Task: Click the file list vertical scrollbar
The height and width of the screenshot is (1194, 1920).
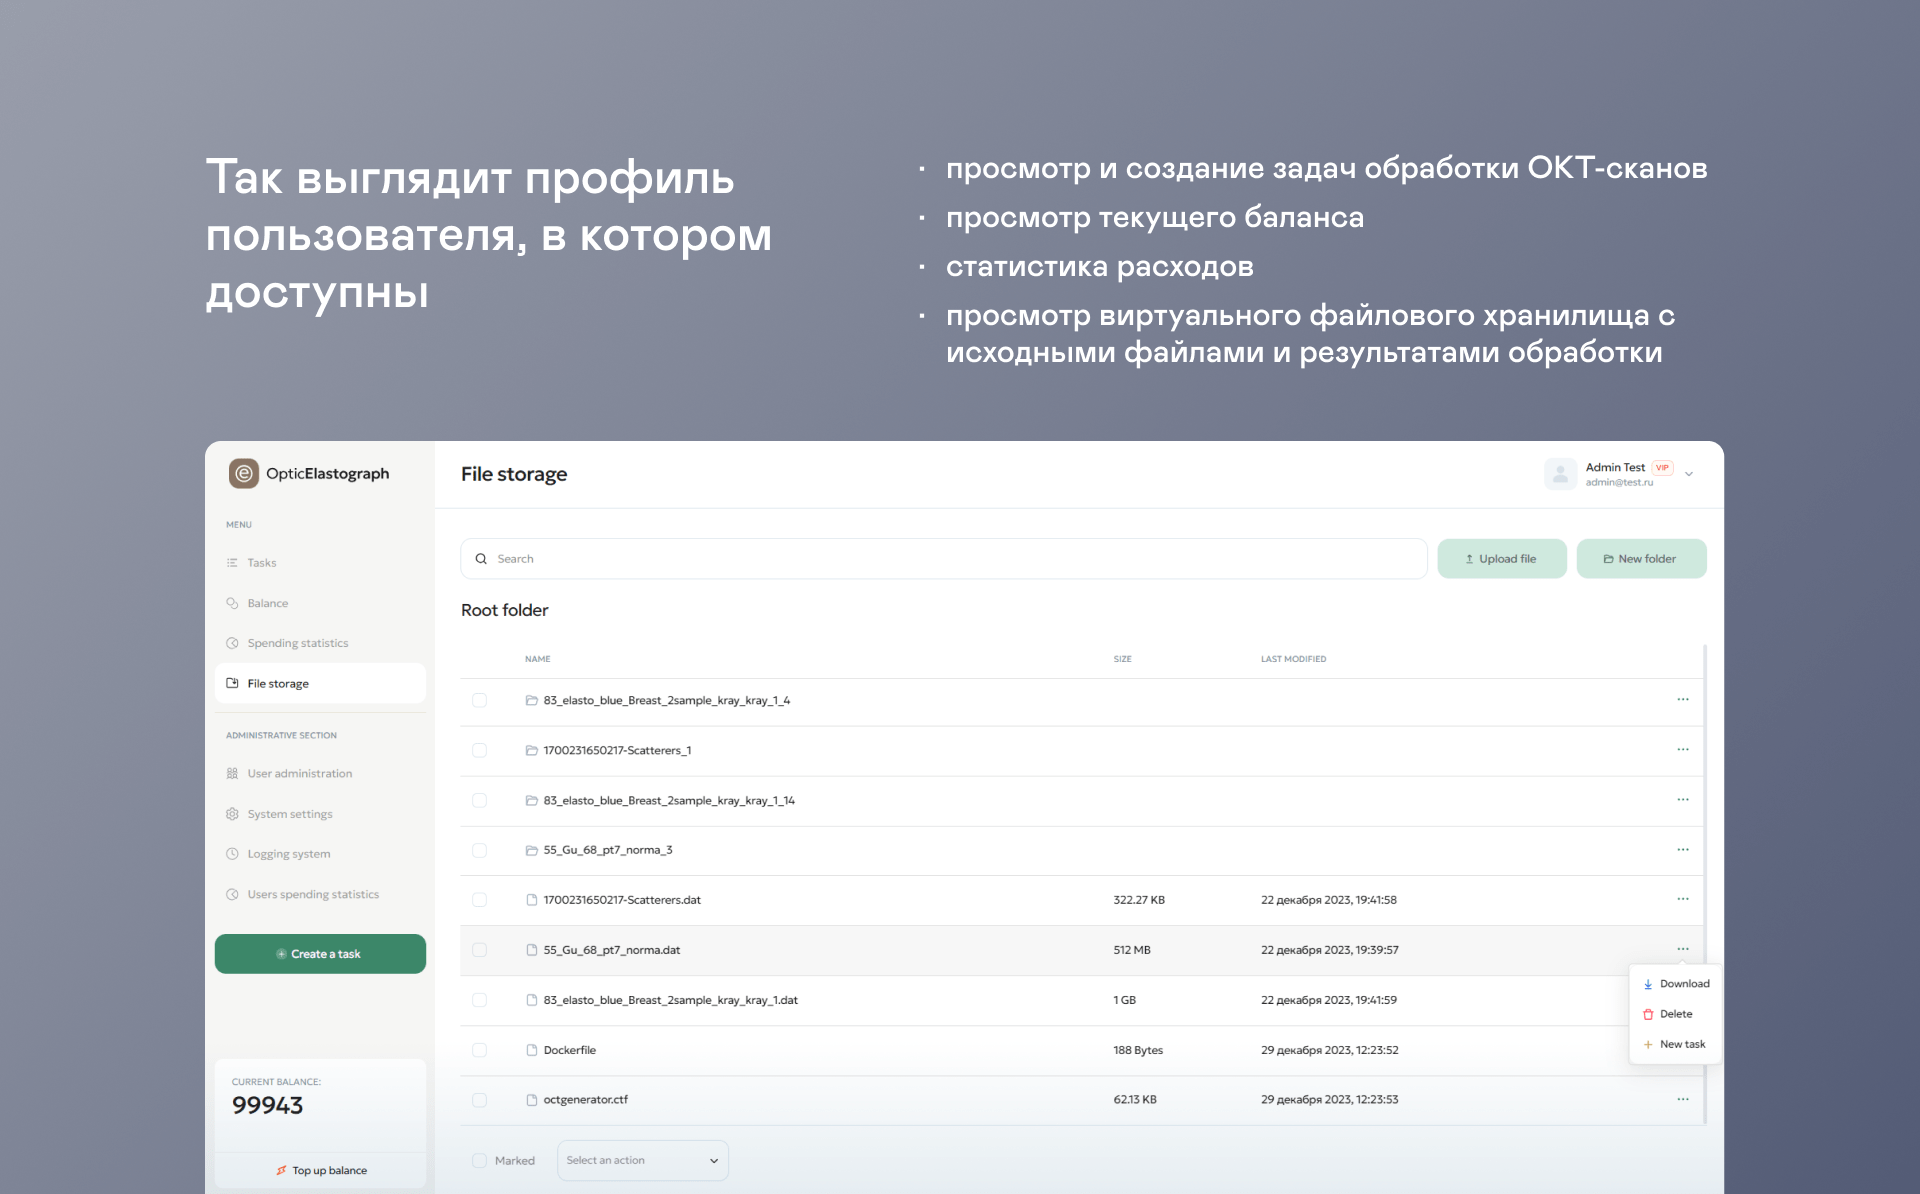Action: [1705, 880]
